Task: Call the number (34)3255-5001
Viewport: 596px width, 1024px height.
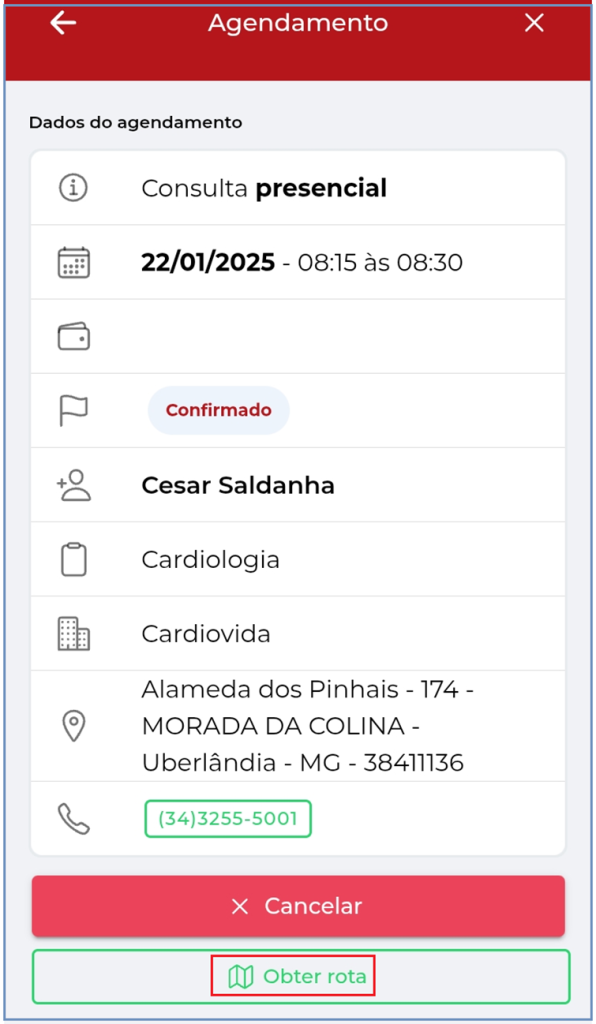Action: [x=228, y=819]
